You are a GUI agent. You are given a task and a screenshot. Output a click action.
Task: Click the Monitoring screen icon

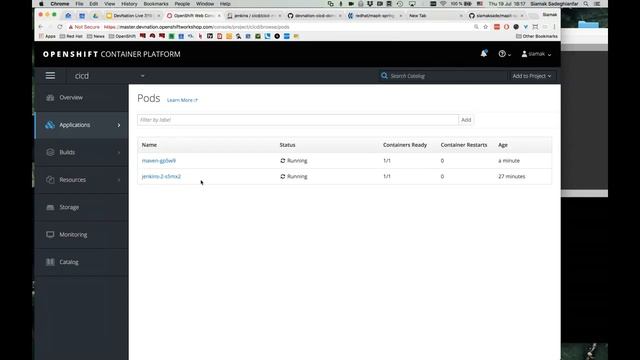point(50,234)
